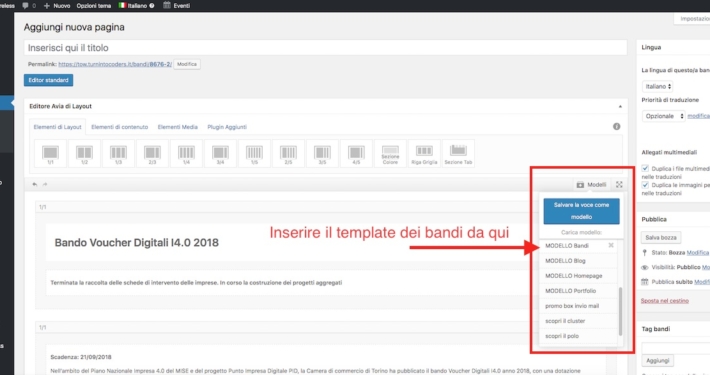The image size is (710, 375).
Task: Select the Scadenza 21/09/2018 text block
Action: point(325,360)
